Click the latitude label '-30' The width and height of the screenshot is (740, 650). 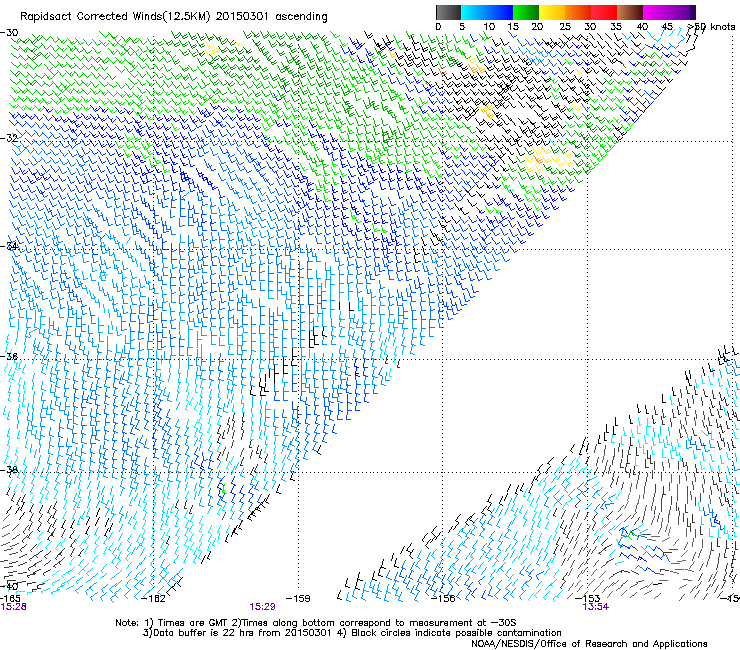coord(9,33)
